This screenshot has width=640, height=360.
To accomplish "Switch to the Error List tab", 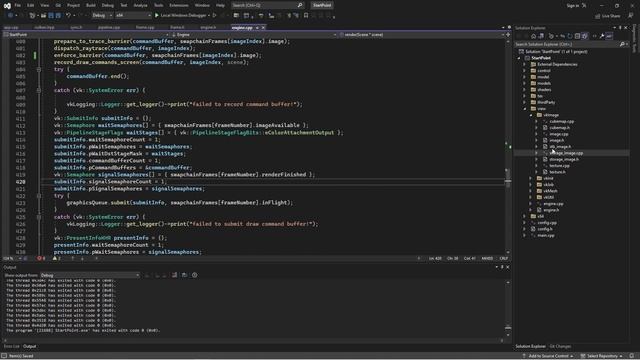I will (11, 347).
